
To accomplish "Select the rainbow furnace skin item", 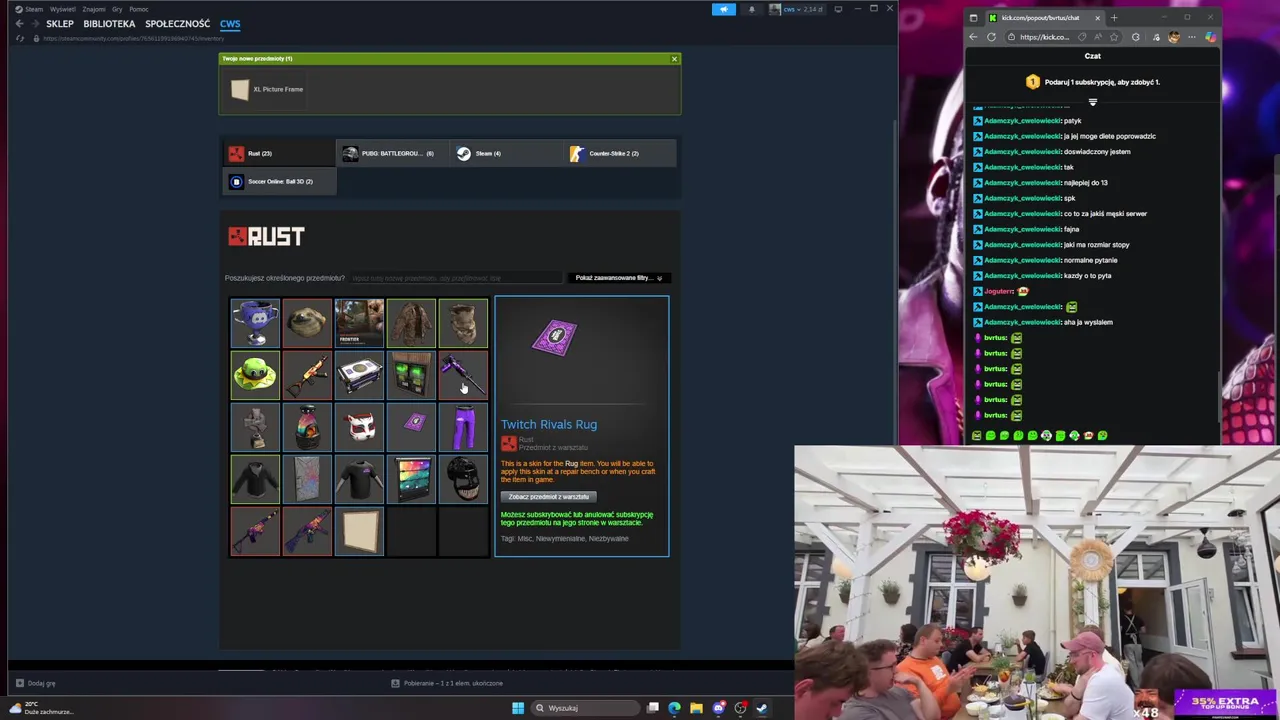I will (x=307, y=426).
